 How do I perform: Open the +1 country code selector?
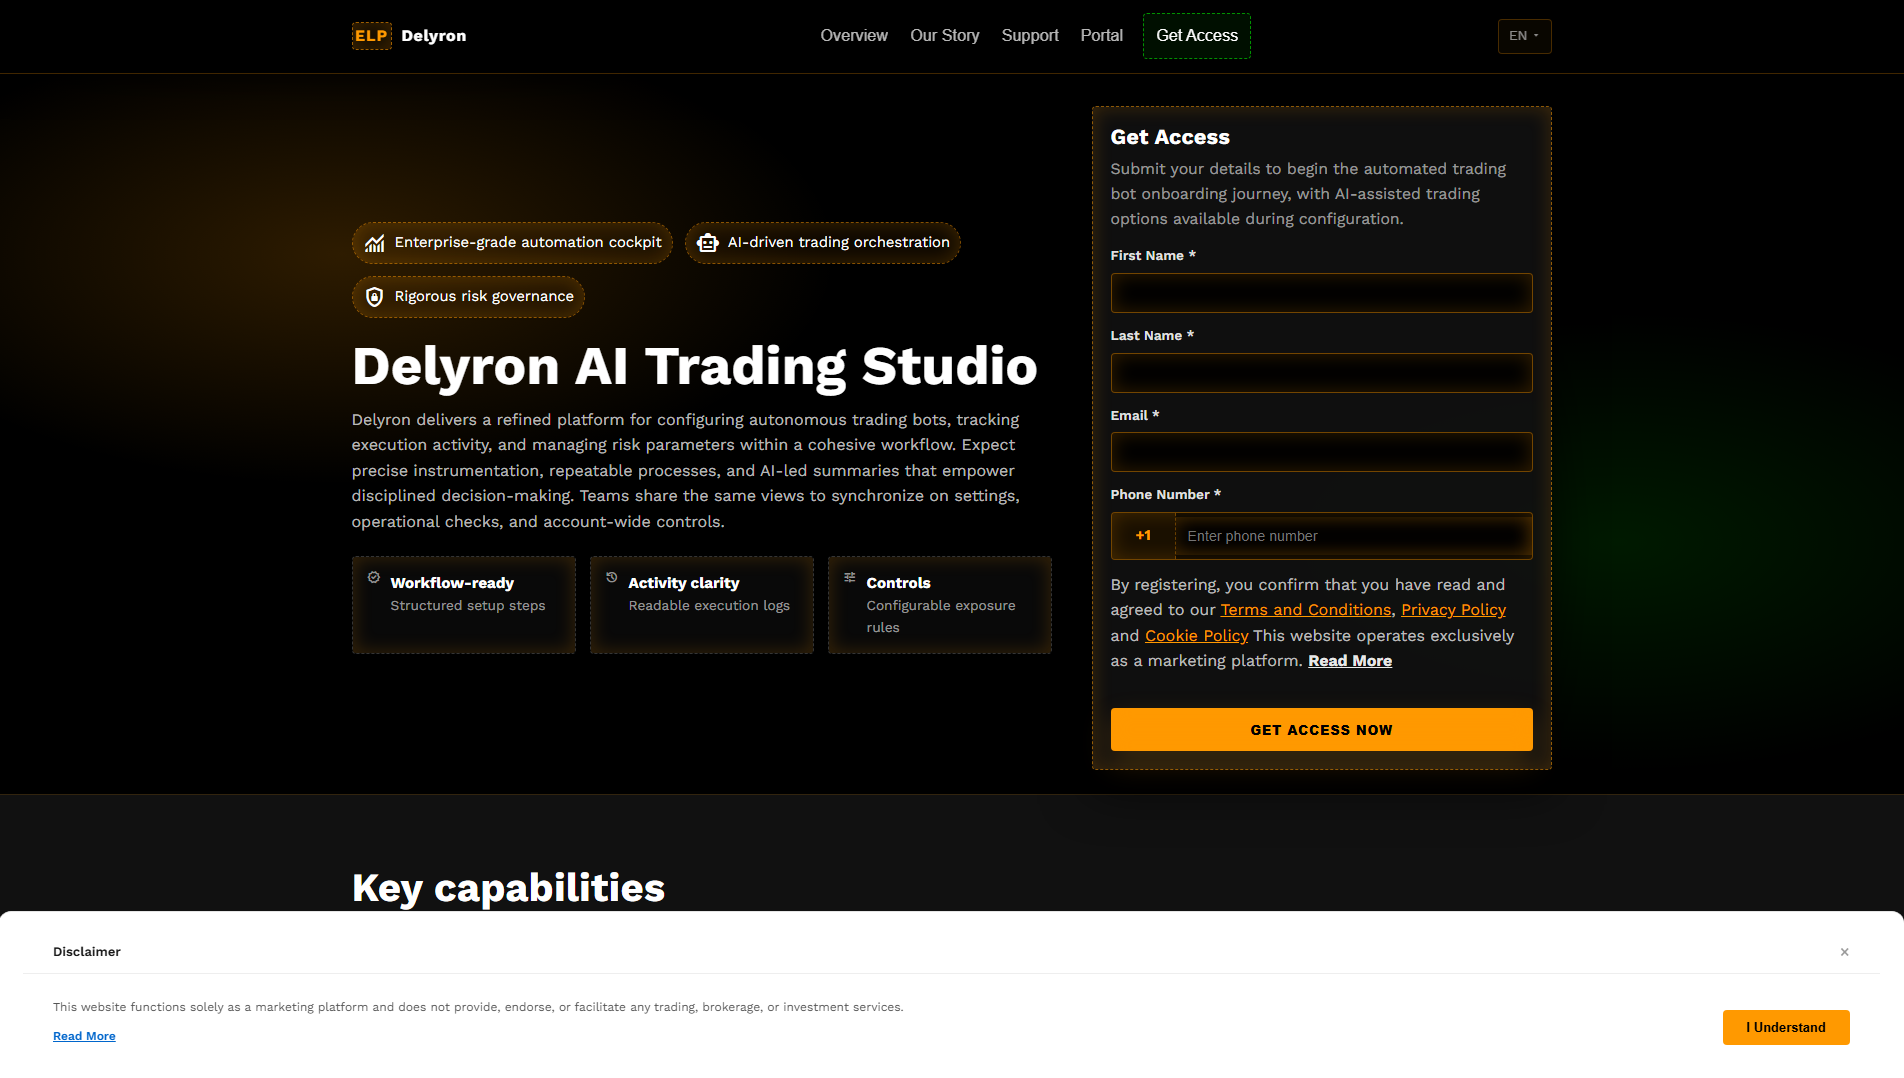tap(1143, 536)
